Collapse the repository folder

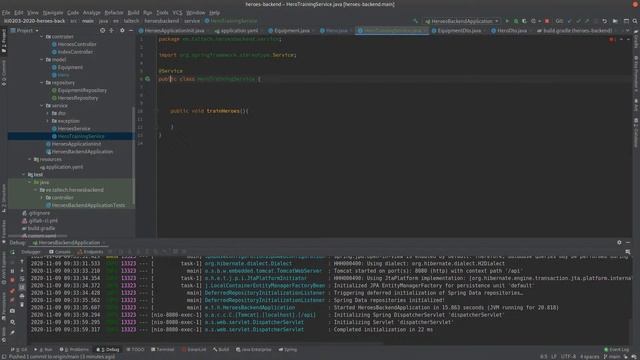pos(42,82)
